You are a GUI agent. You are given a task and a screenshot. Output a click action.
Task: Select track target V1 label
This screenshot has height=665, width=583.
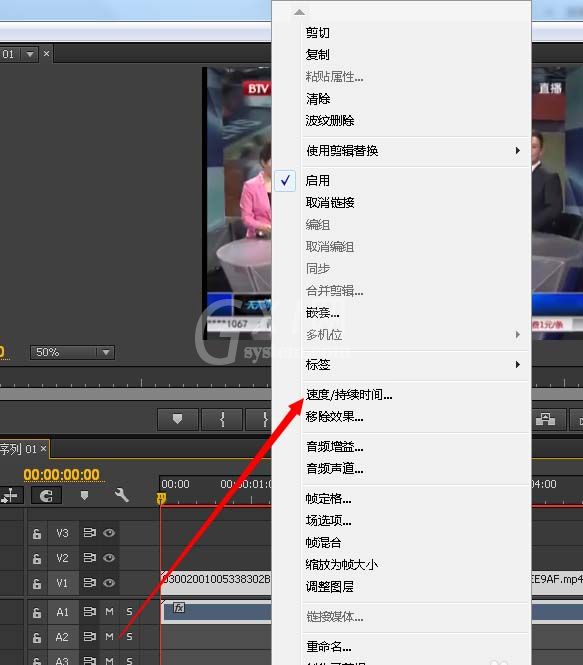pyautogui.click(x=62, y=583)
